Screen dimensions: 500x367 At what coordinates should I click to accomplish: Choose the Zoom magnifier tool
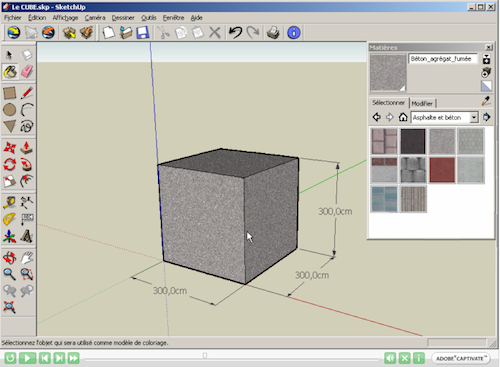(x=9, y=274)
